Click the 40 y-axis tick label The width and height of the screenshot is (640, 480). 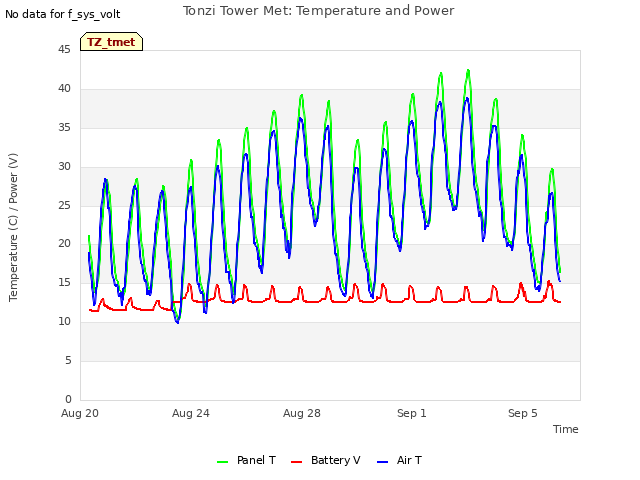[x=64, y=89]
